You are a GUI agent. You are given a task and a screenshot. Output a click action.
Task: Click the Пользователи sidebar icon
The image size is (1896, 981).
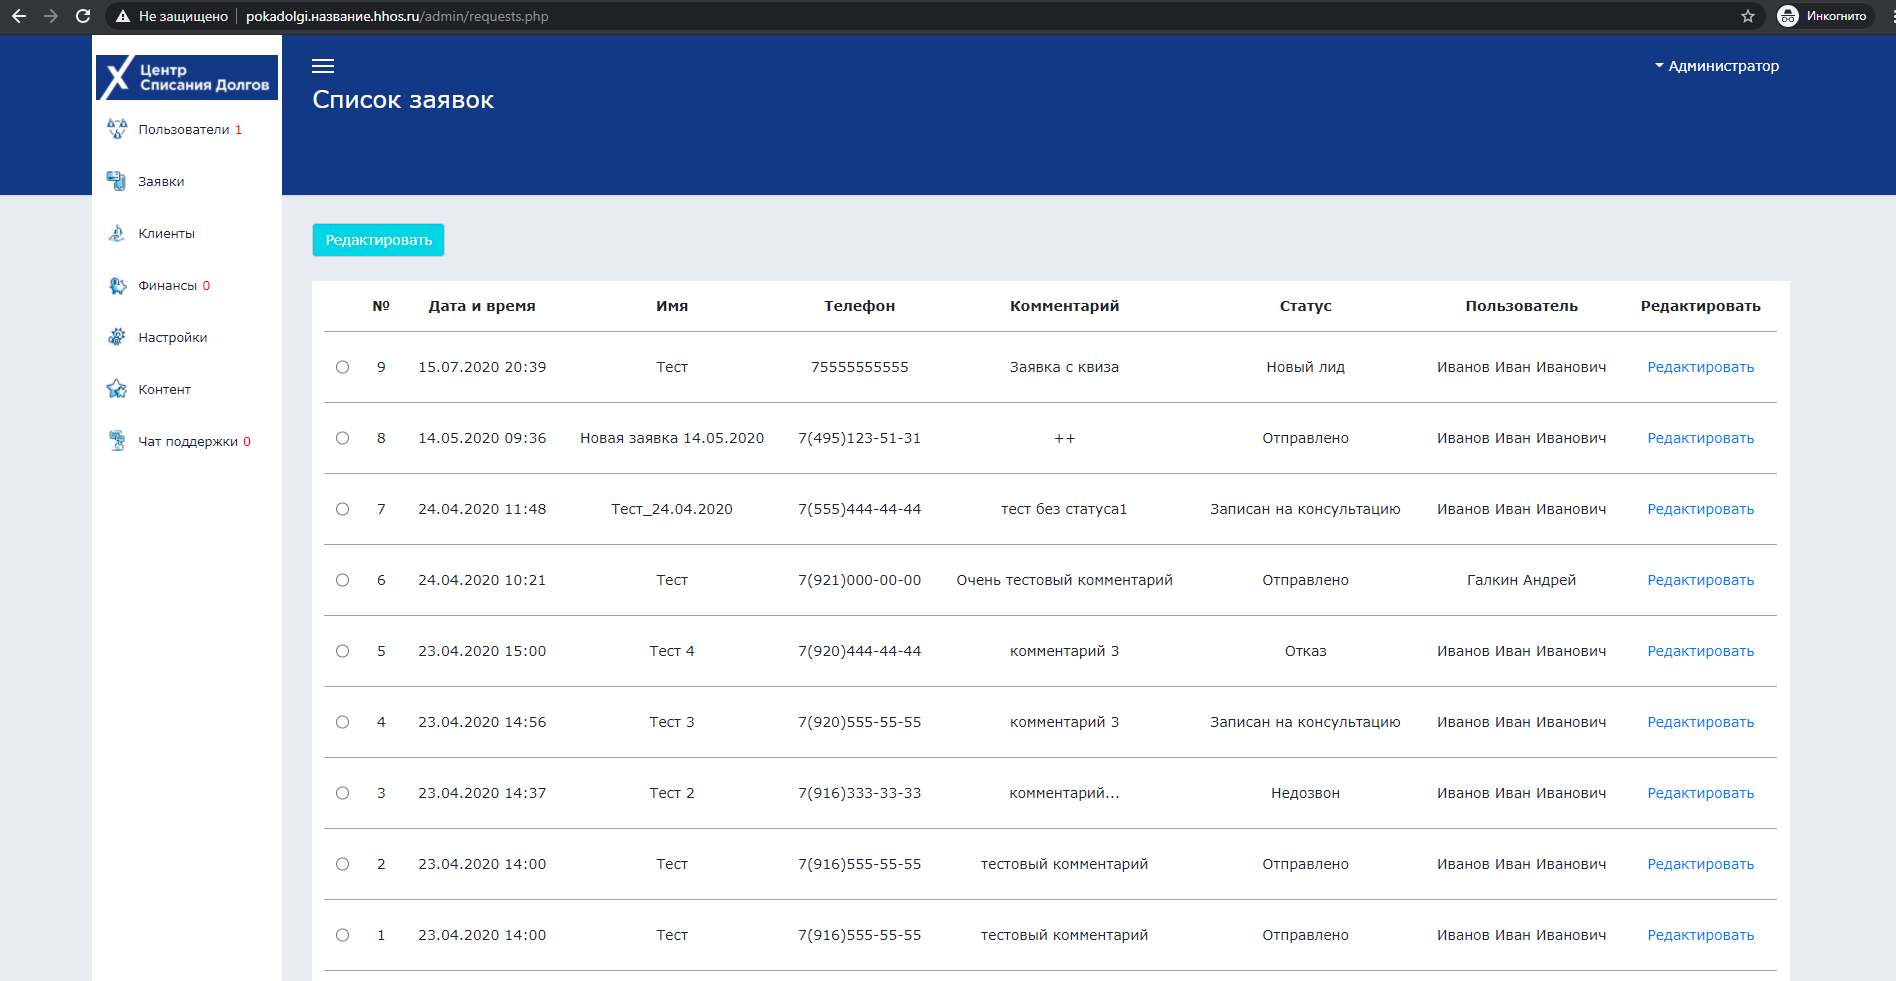click(117, 129)
